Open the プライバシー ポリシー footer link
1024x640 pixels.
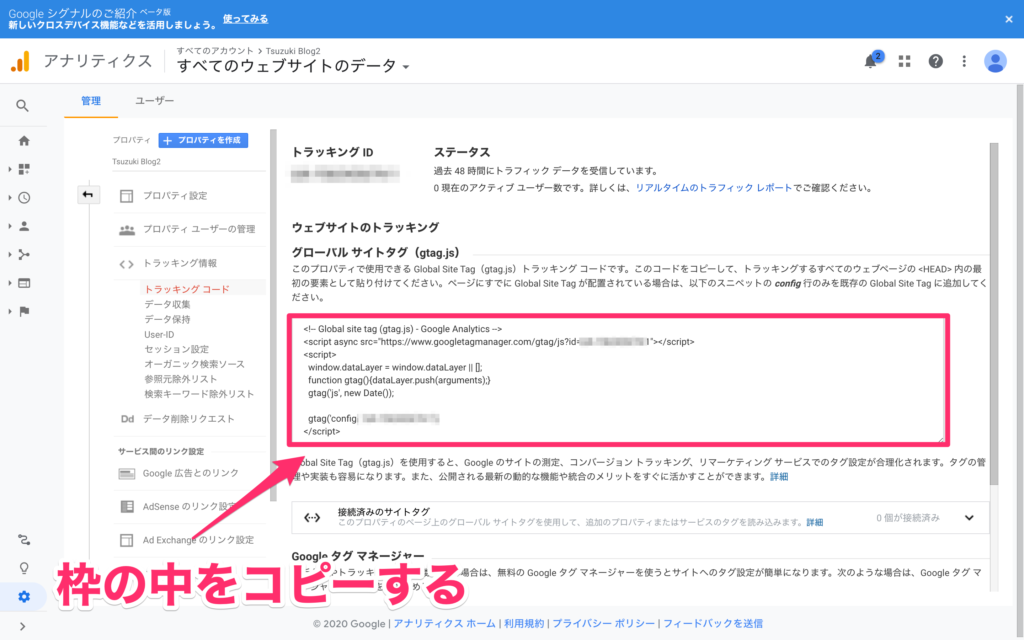(x=603, y=624)
